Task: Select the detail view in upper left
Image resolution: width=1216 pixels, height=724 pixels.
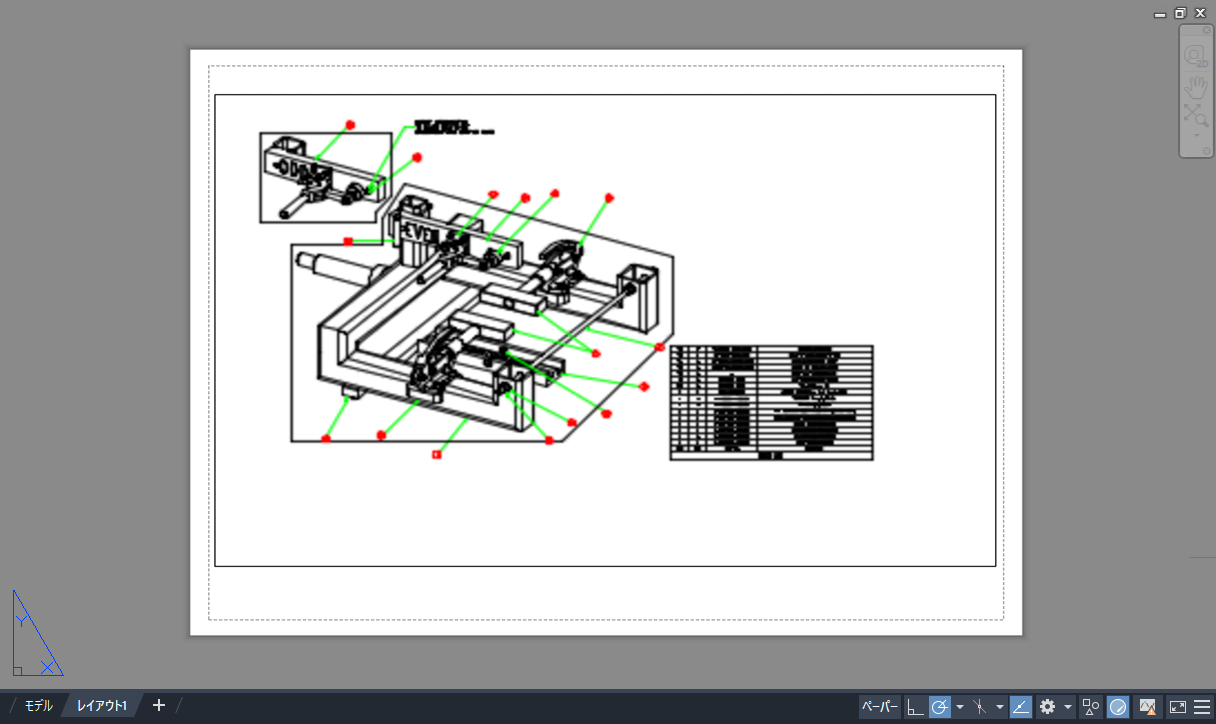Action: click(325, 177)
